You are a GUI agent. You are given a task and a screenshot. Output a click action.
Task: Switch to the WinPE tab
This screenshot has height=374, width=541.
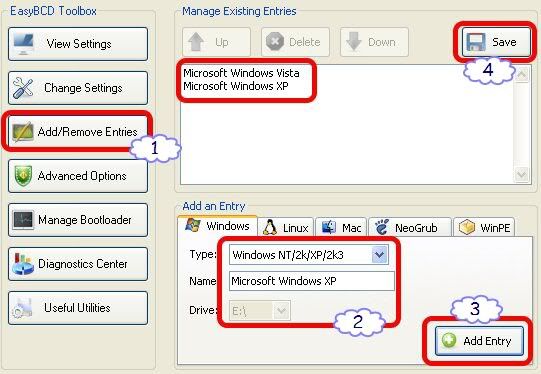[x=484, y=227]
